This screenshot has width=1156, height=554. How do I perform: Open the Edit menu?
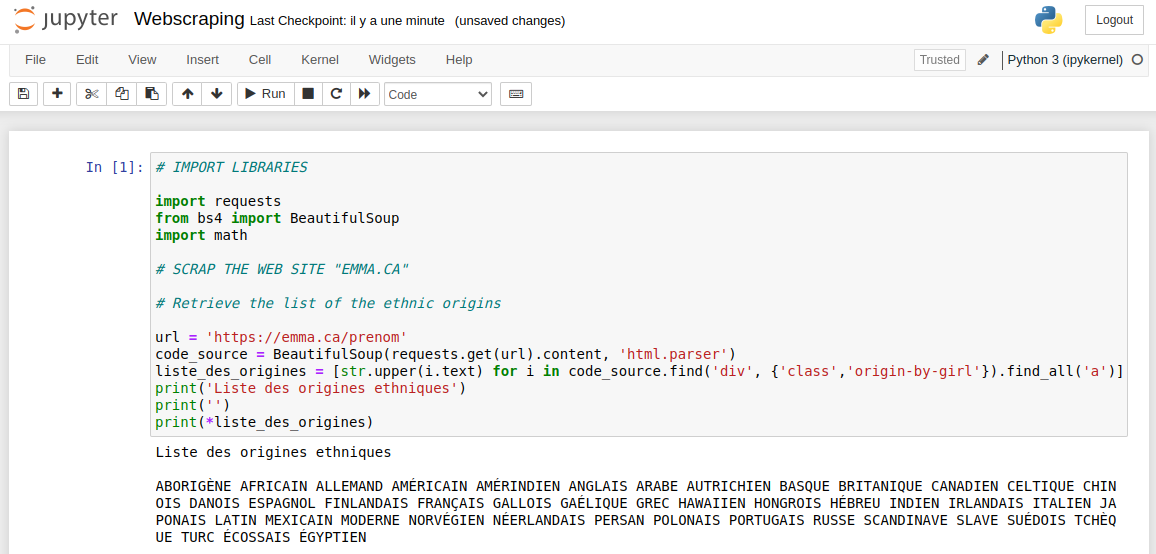pos(87,60)
